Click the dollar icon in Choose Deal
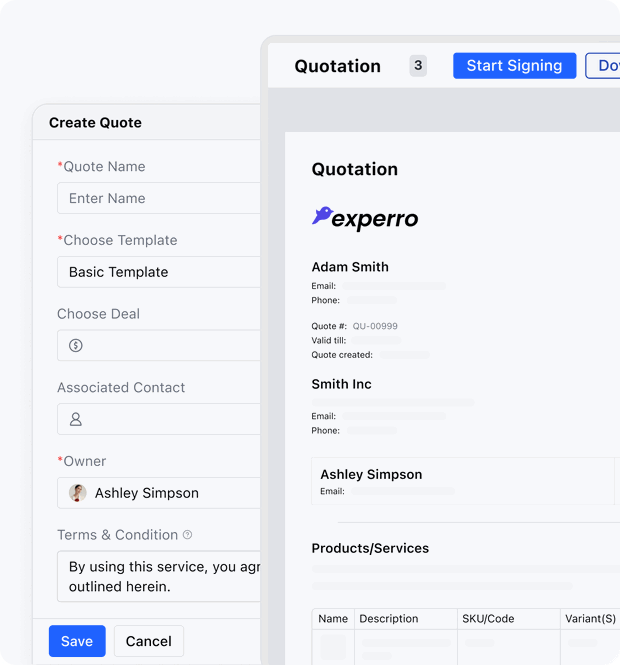 click(x=76, y=345)
